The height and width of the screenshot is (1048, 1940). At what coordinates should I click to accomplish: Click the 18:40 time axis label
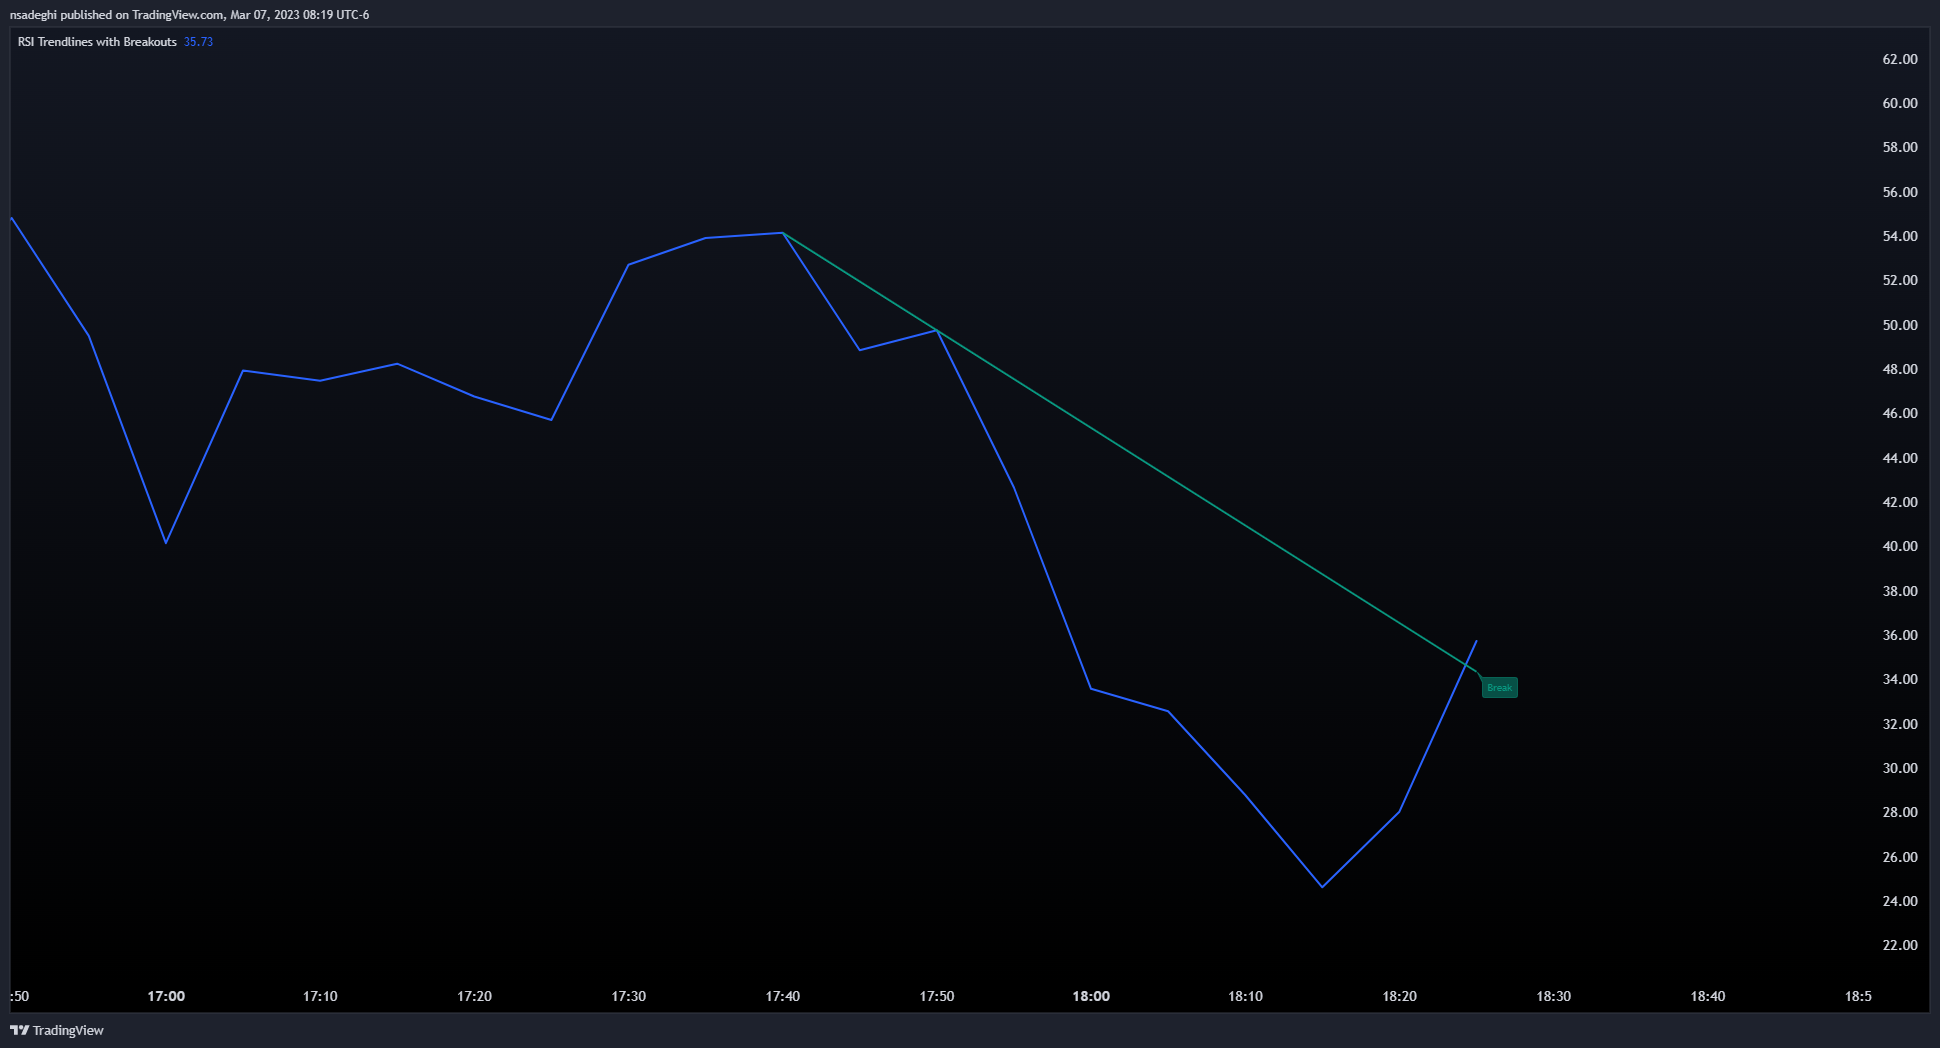1708,996
